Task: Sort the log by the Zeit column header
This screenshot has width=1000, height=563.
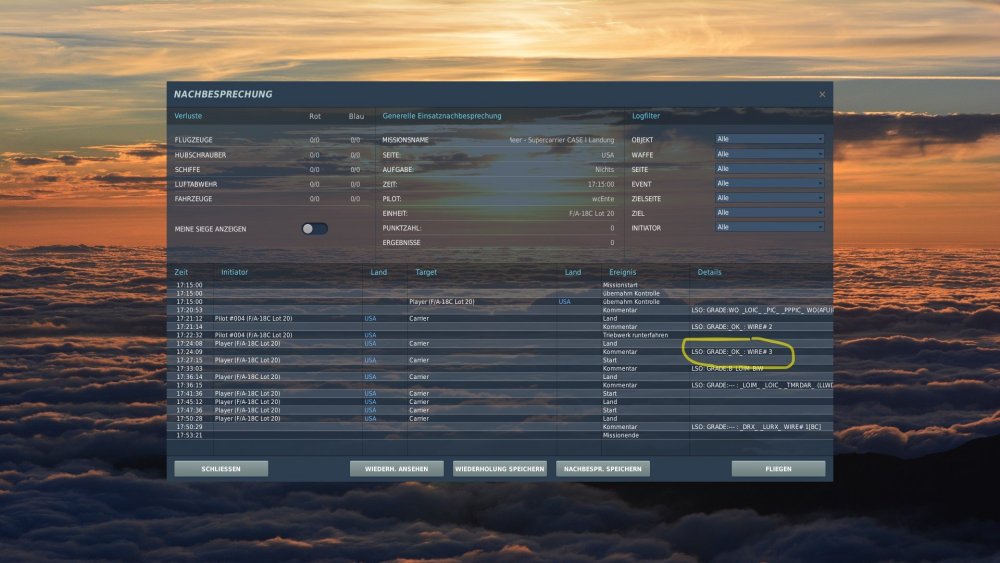Action: (x=181, y=272)
